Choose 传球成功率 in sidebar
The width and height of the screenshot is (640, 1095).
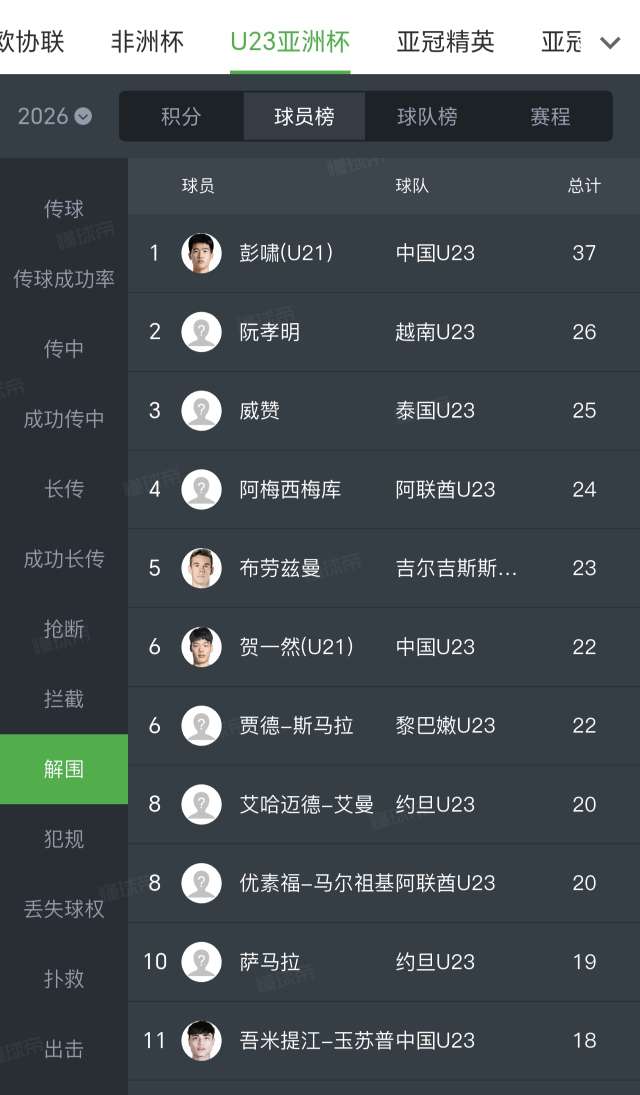[64, 279]
